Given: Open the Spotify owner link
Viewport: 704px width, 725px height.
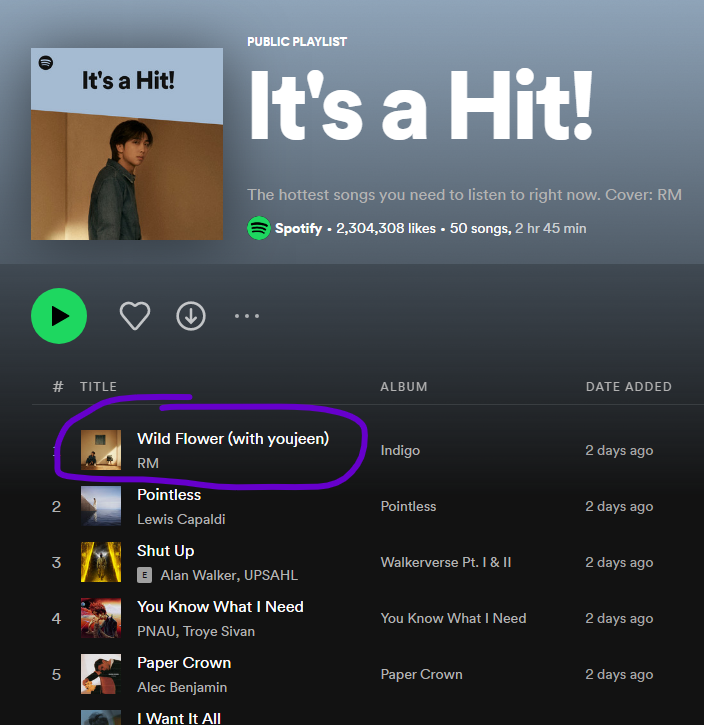Looking at the screenshot, I should 298,228.
